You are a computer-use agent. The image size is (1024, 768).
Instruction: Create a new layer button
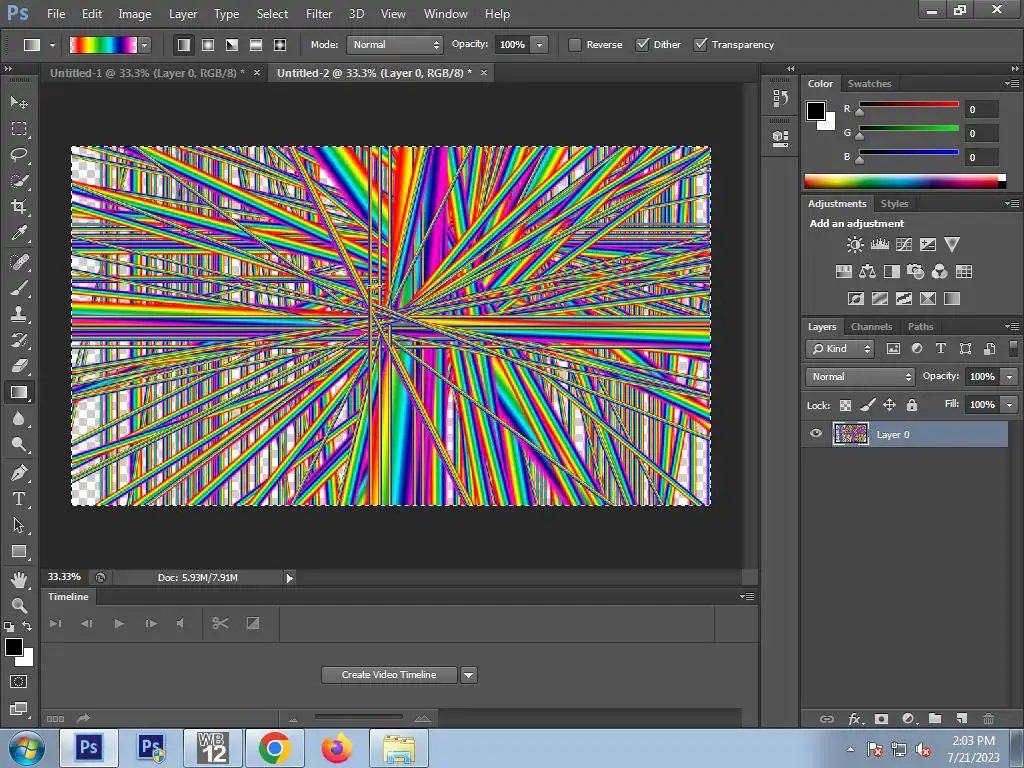pos(961,719)
